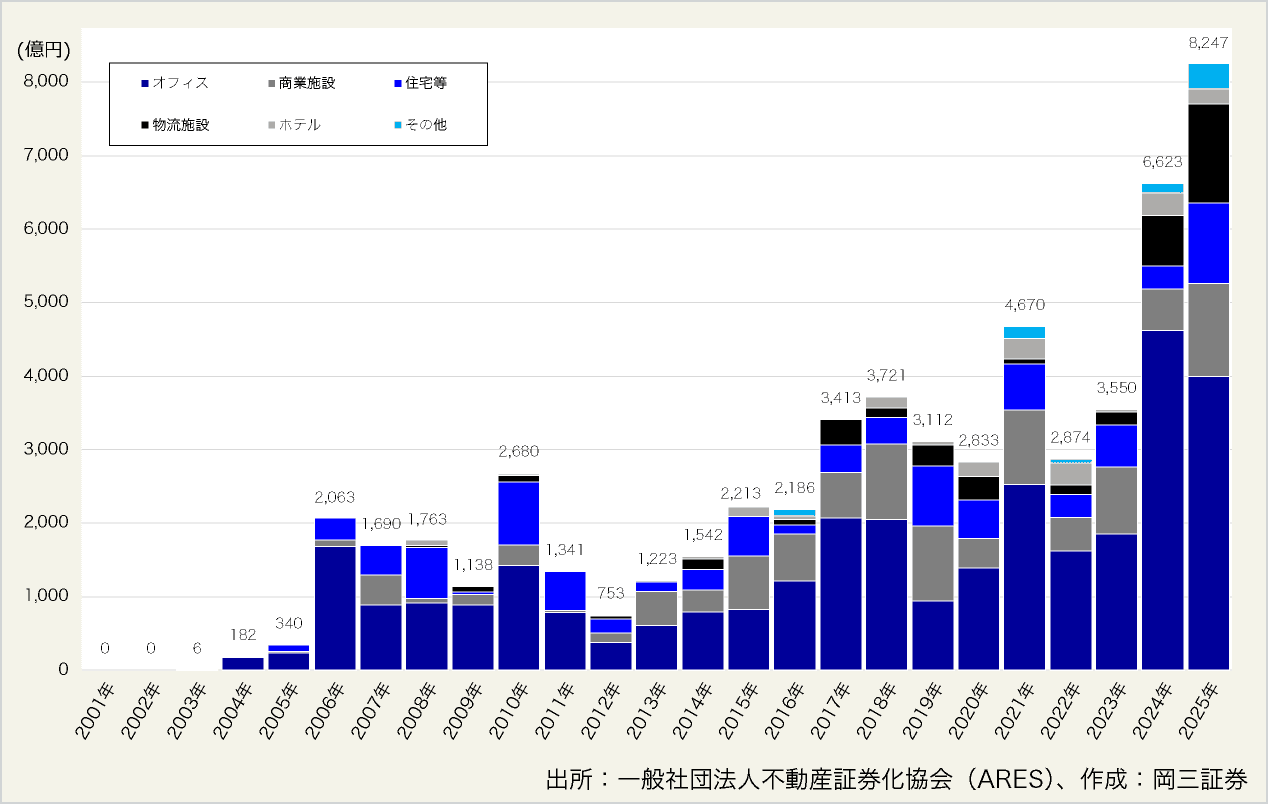Screen dimensions: 1268x804
Task: Click the オフィス legend color marker
Action: click(145, 84)
